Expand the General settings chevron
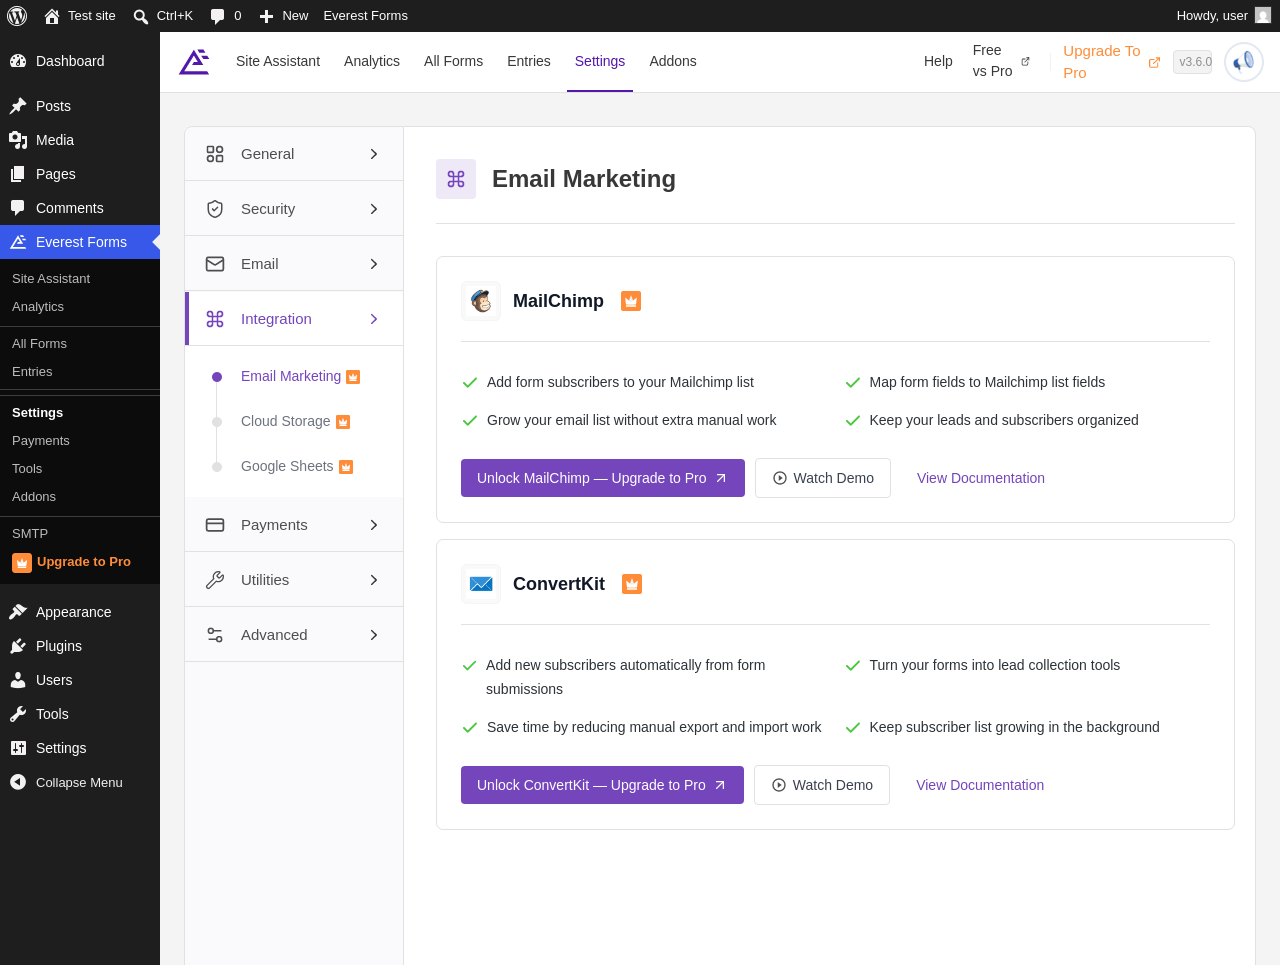Viewport: 1280px width, 965px height. tap(374, 154)
